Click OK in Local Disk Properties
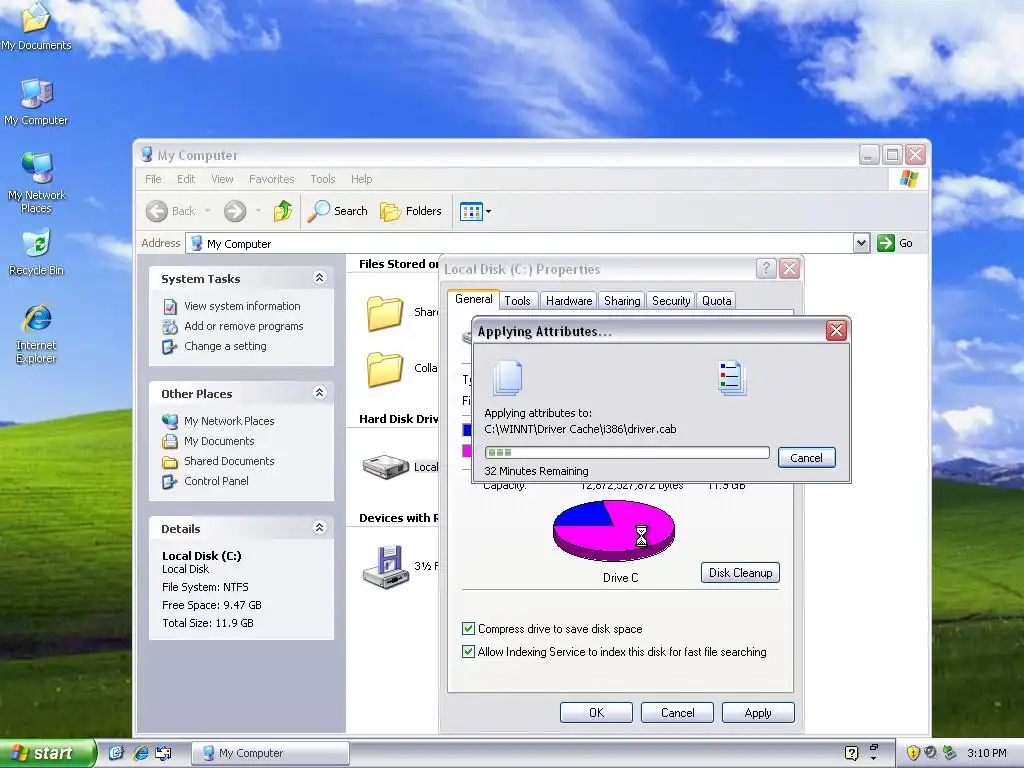This screenshot has height=768, width=1024. pos(596,712)
